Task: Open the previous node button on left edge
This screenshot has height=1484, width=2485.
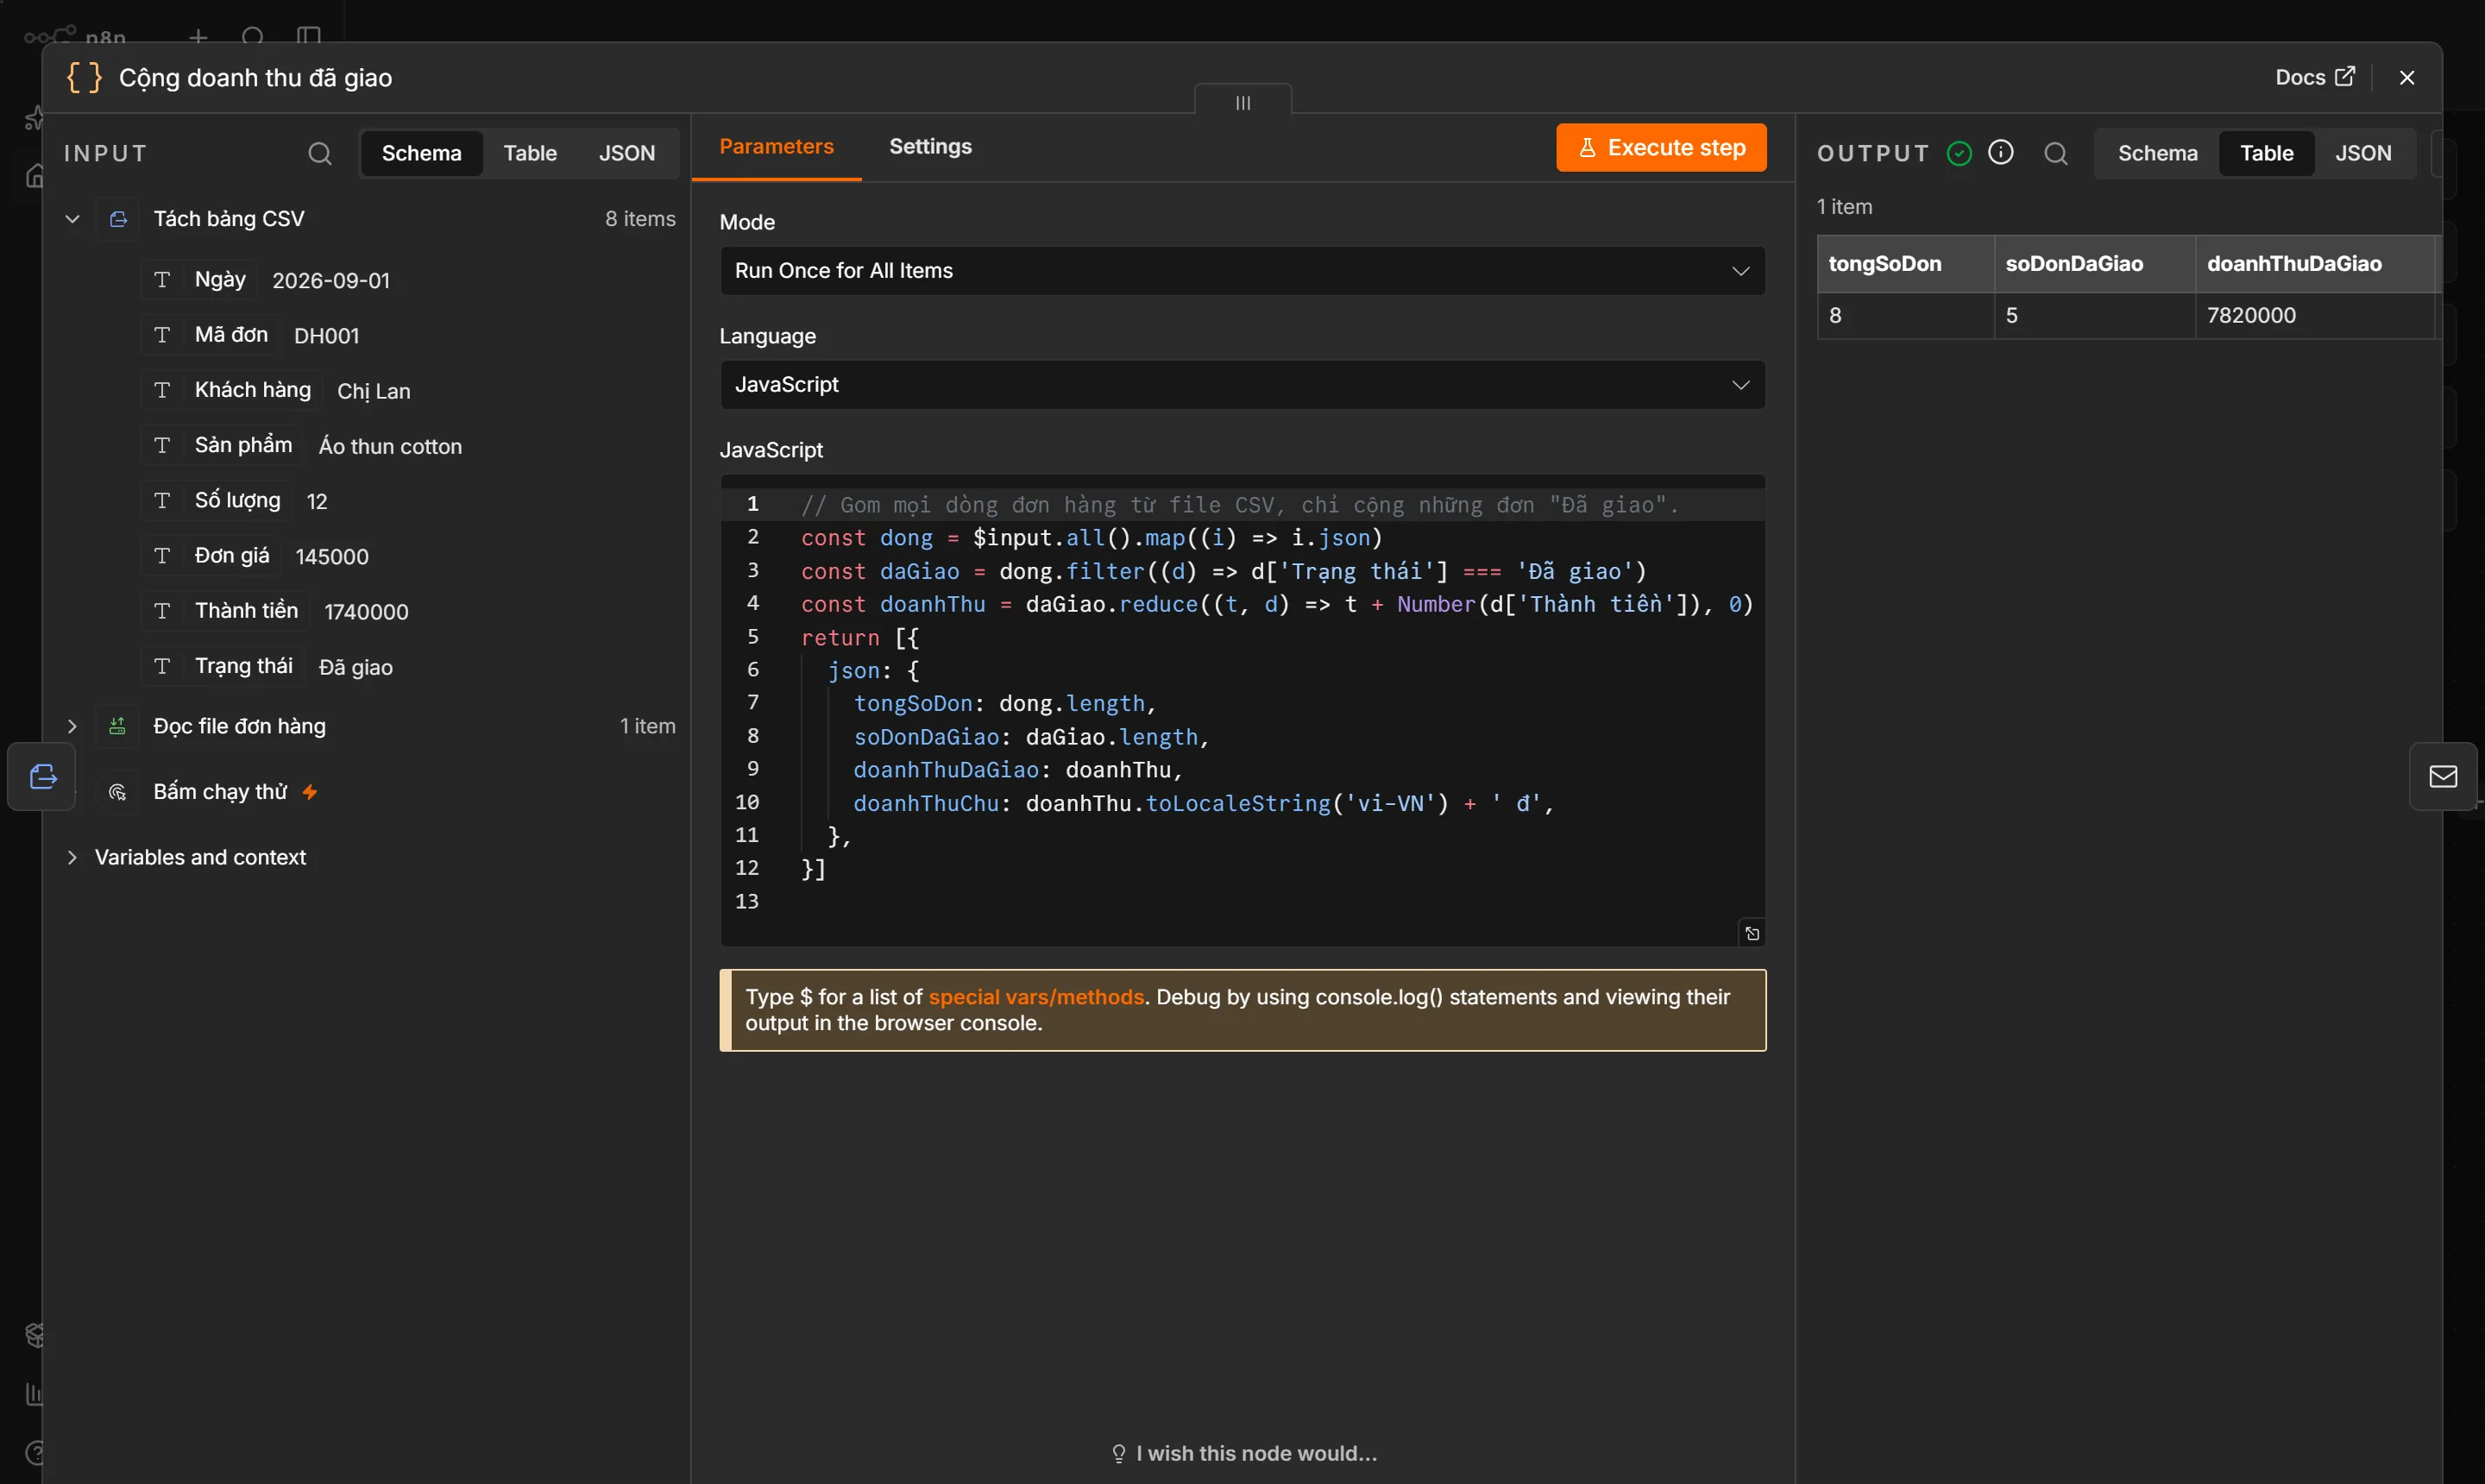Action: [42, 777]
